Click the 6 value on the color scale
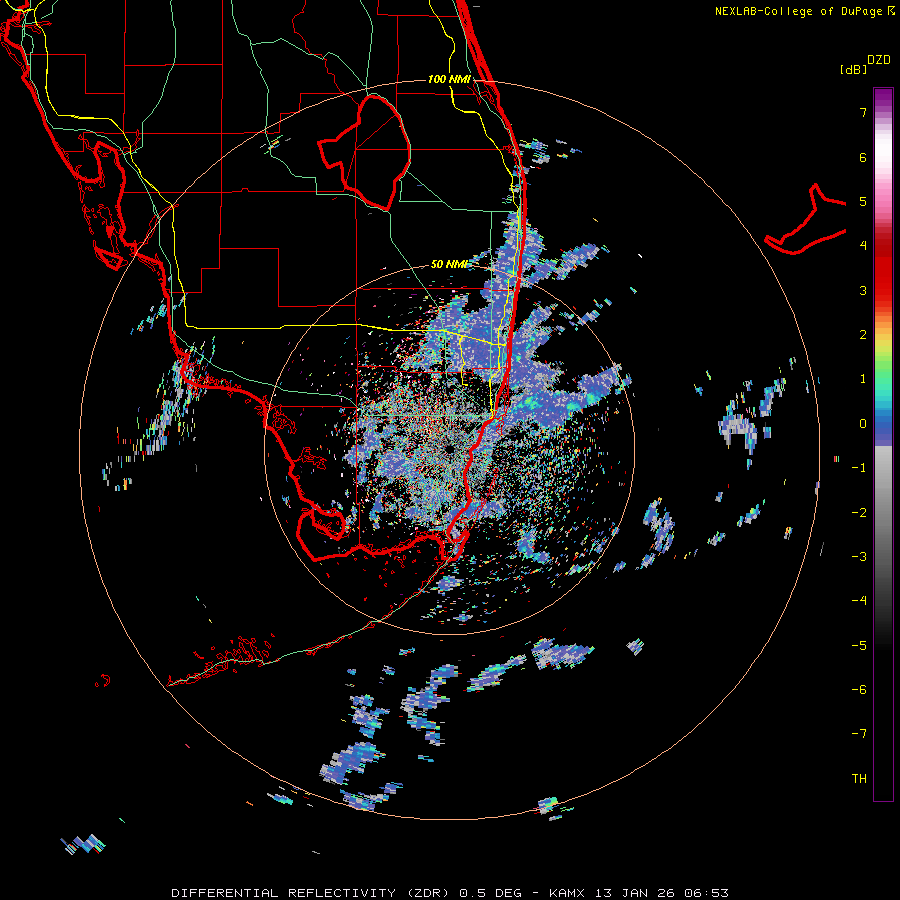900x900 pixels. [x=863, y=157]
